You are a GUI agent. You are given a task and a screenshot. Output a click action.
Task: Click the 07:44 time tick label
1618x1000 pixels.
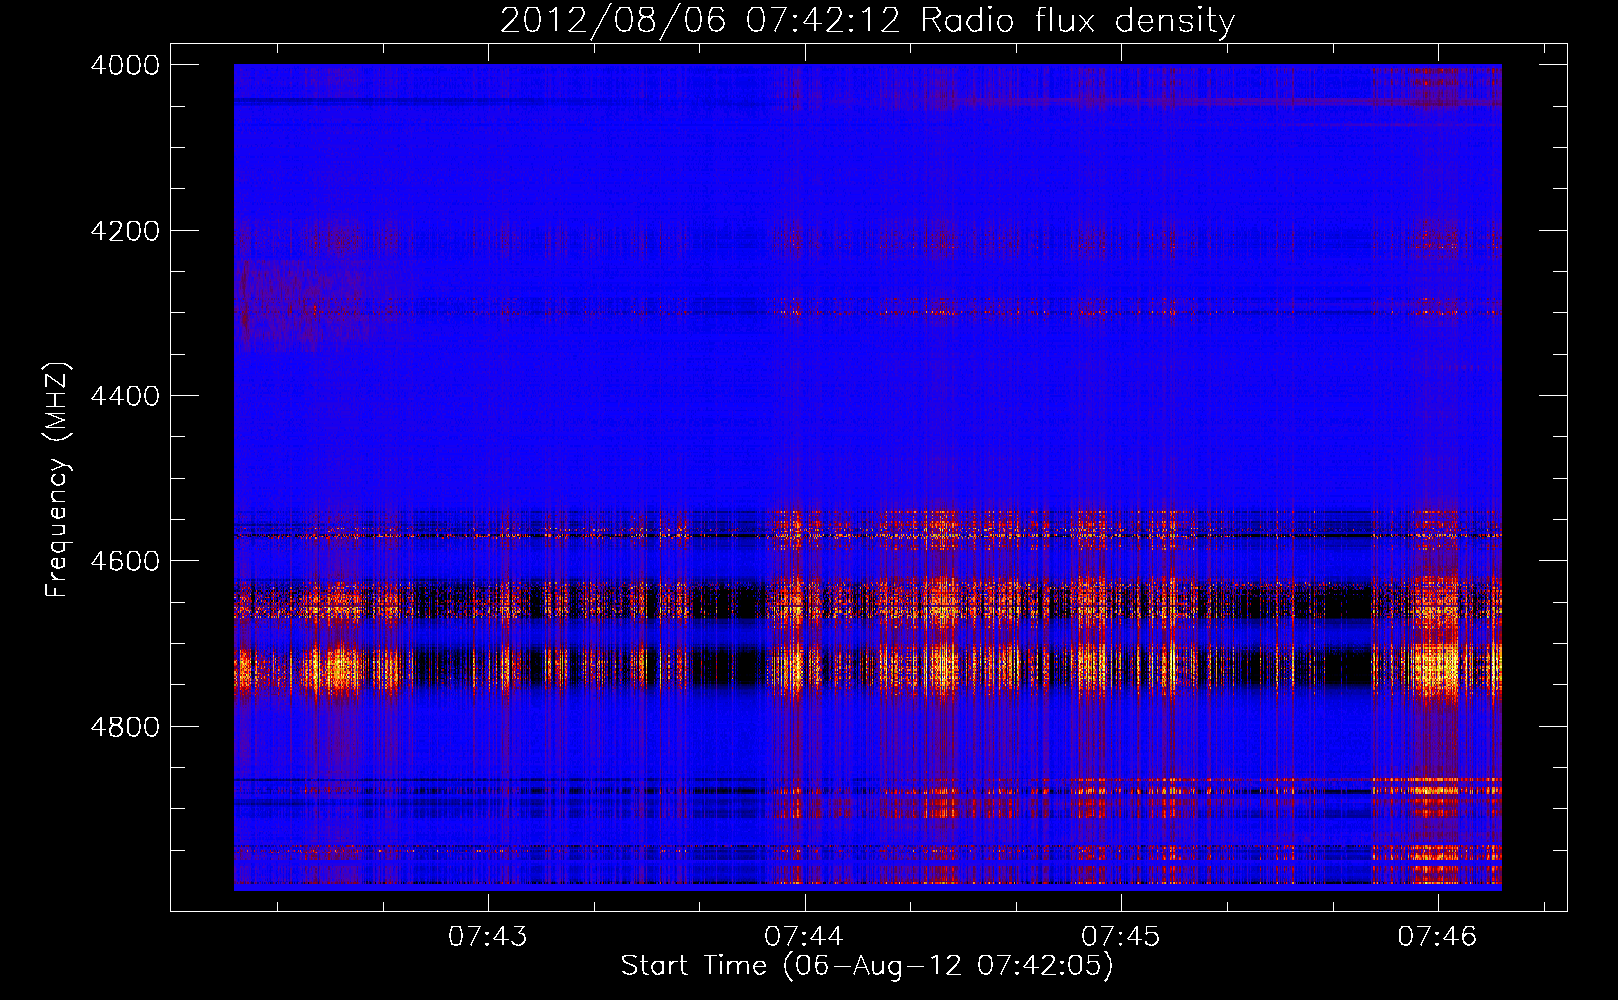tap(804, 936)
